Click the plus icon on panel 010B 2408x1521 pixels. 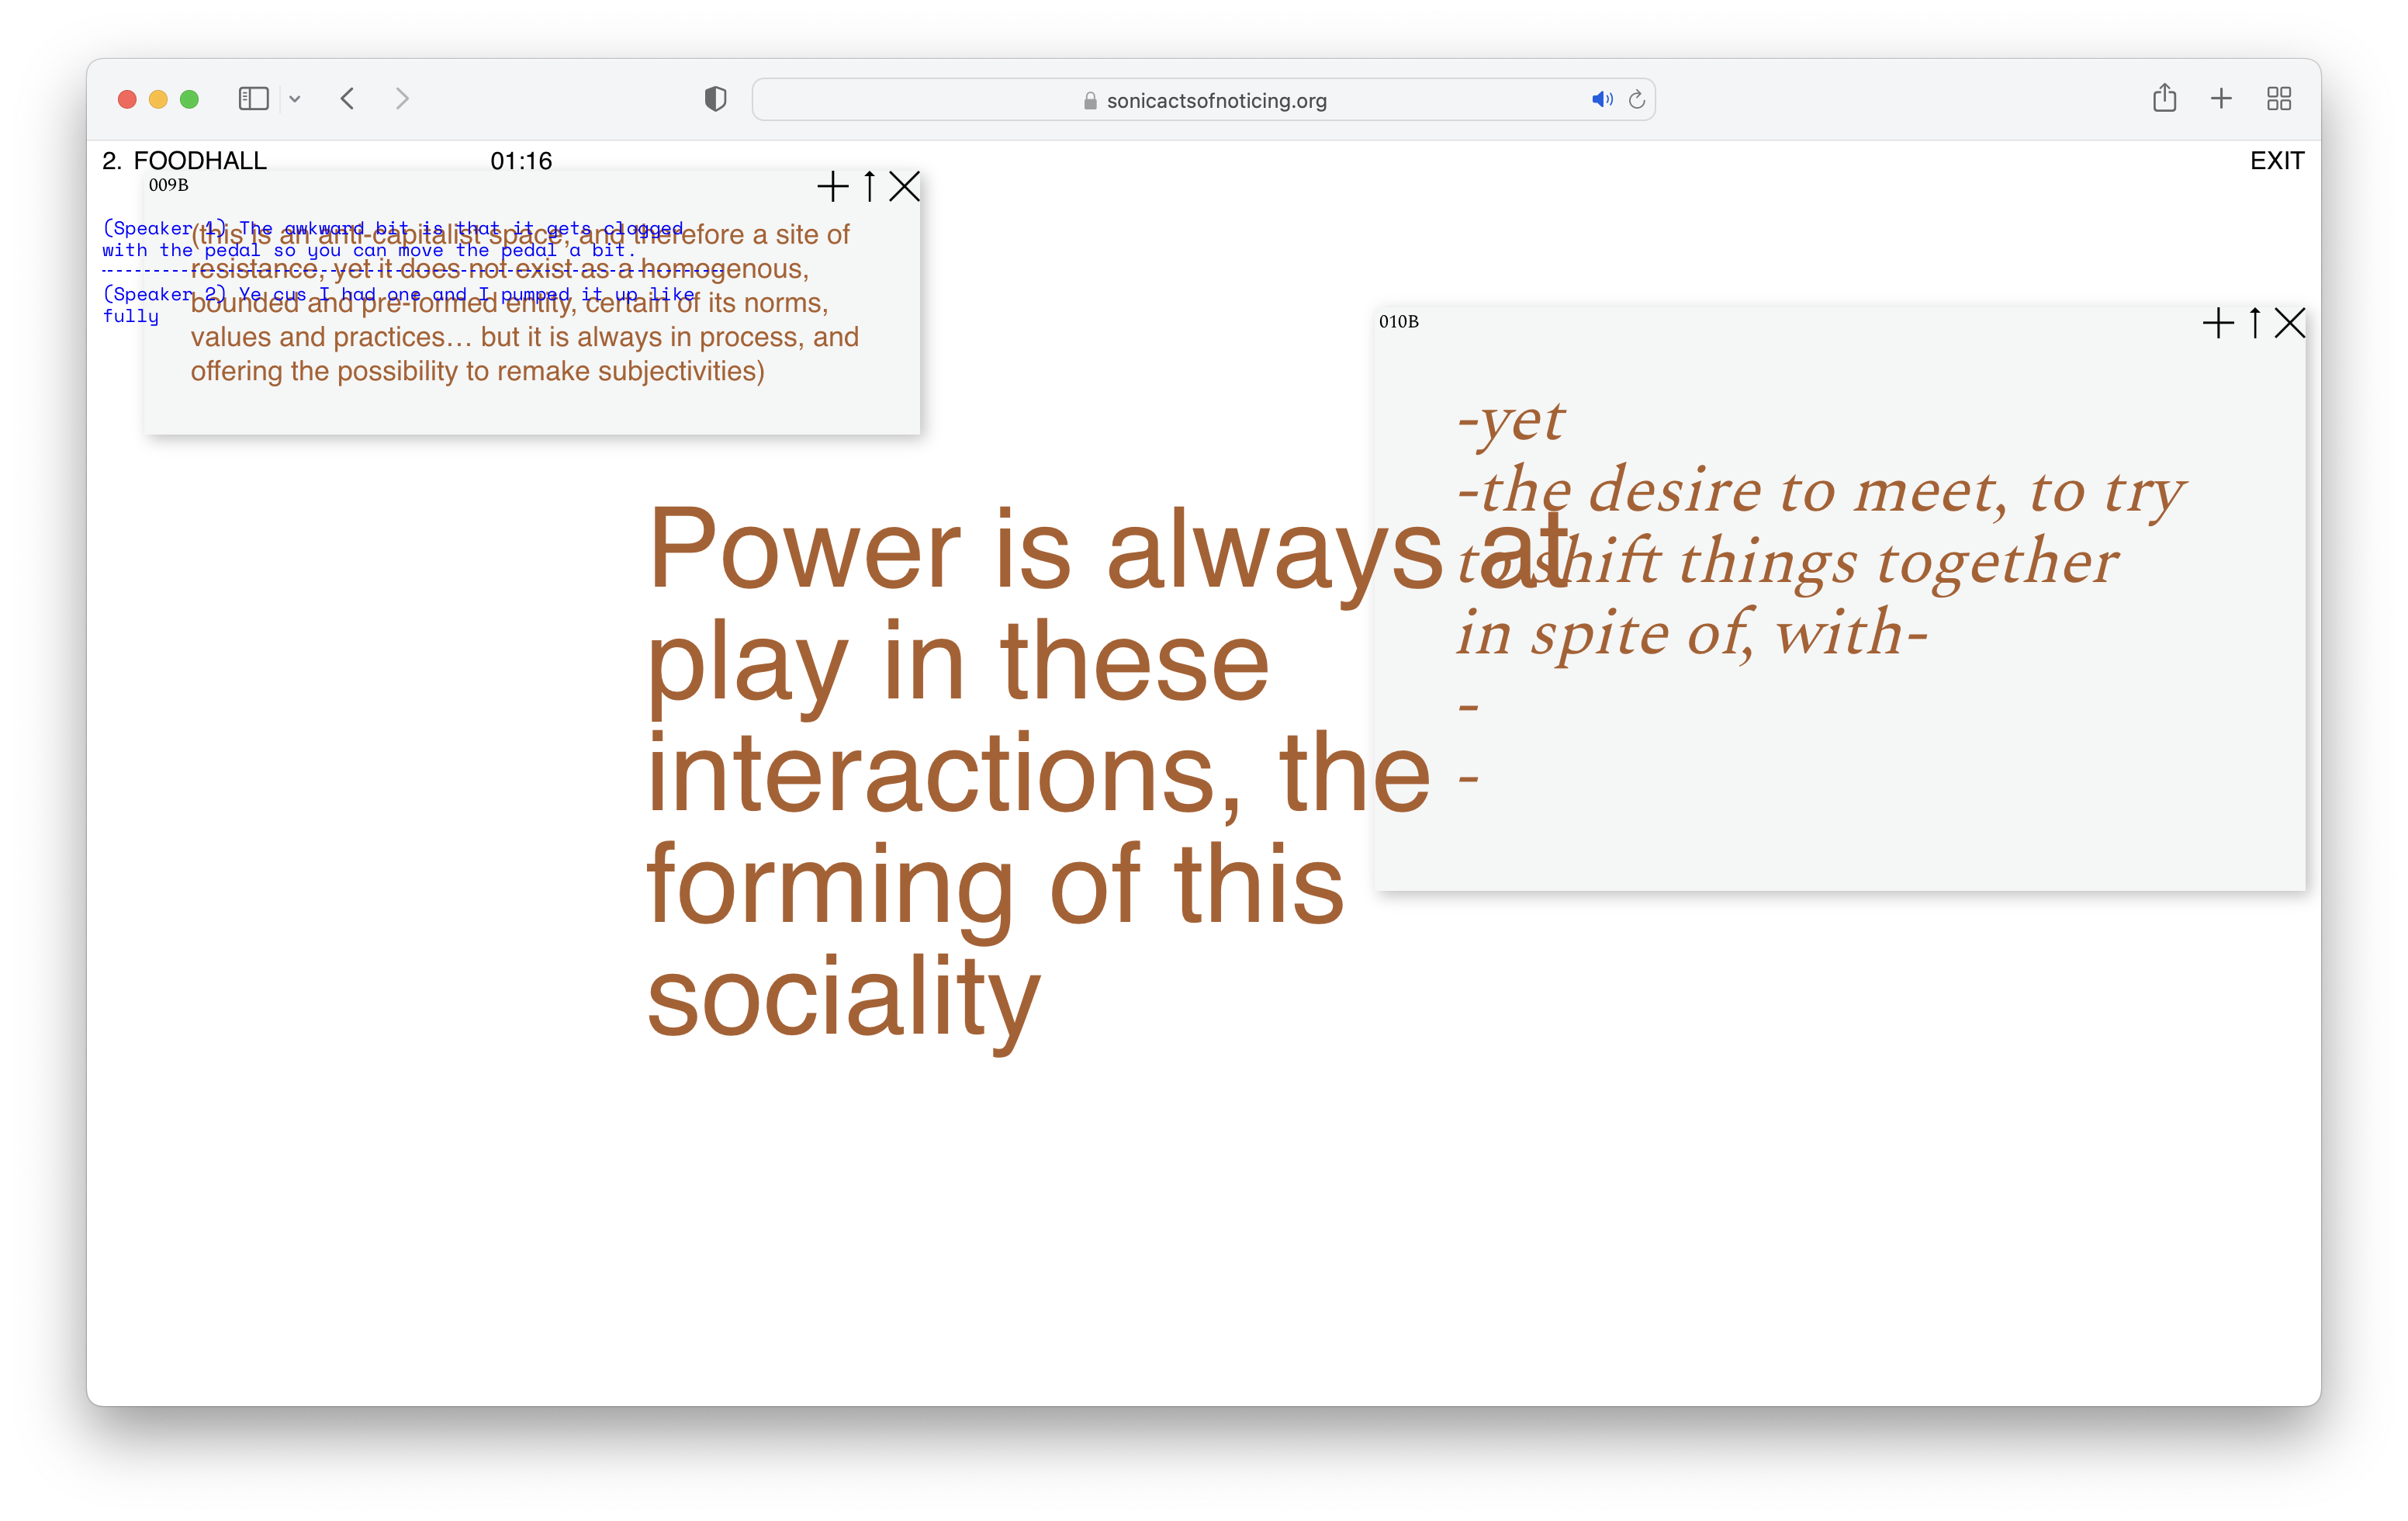[x=2217, y=323]
